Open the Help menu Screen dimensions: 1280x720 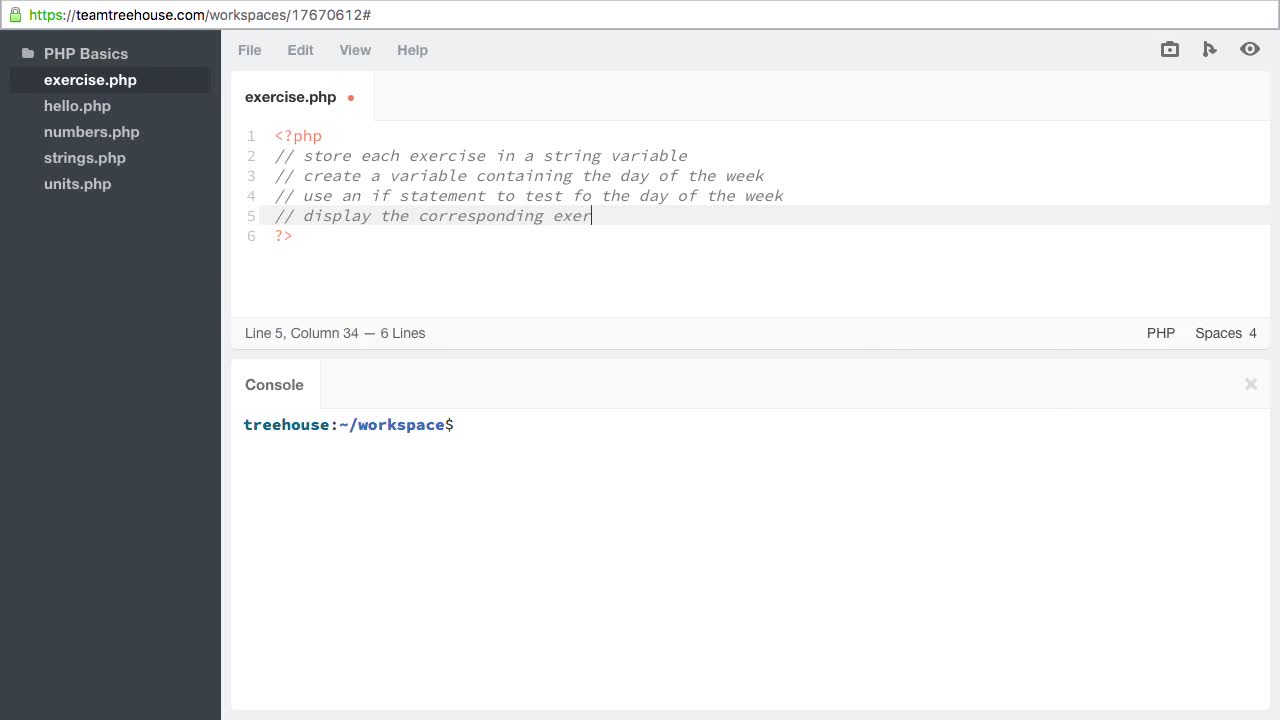[412, 50]
